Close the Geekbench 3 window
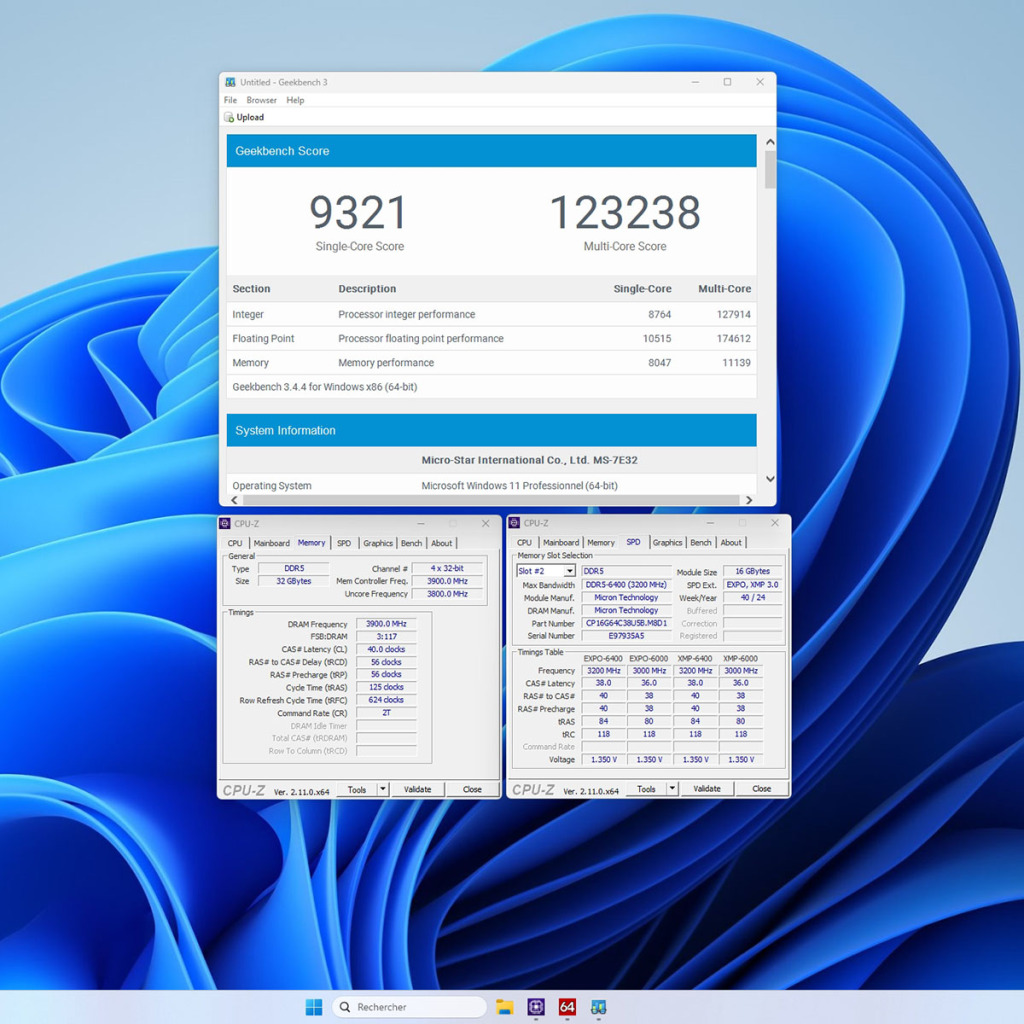The image size is (1024, 1024). (x=760, y=82)
